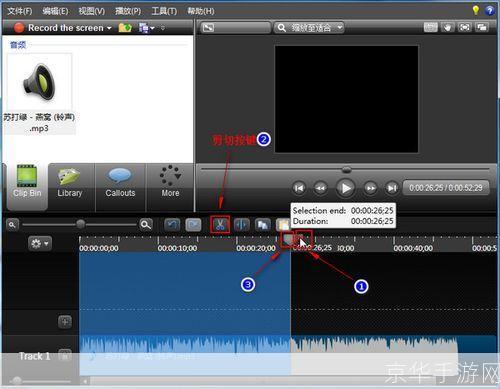Click the 00:00:10;00 mark on the time ruler
The width and height of the screenshot is (500, 389).
(177, 248)
